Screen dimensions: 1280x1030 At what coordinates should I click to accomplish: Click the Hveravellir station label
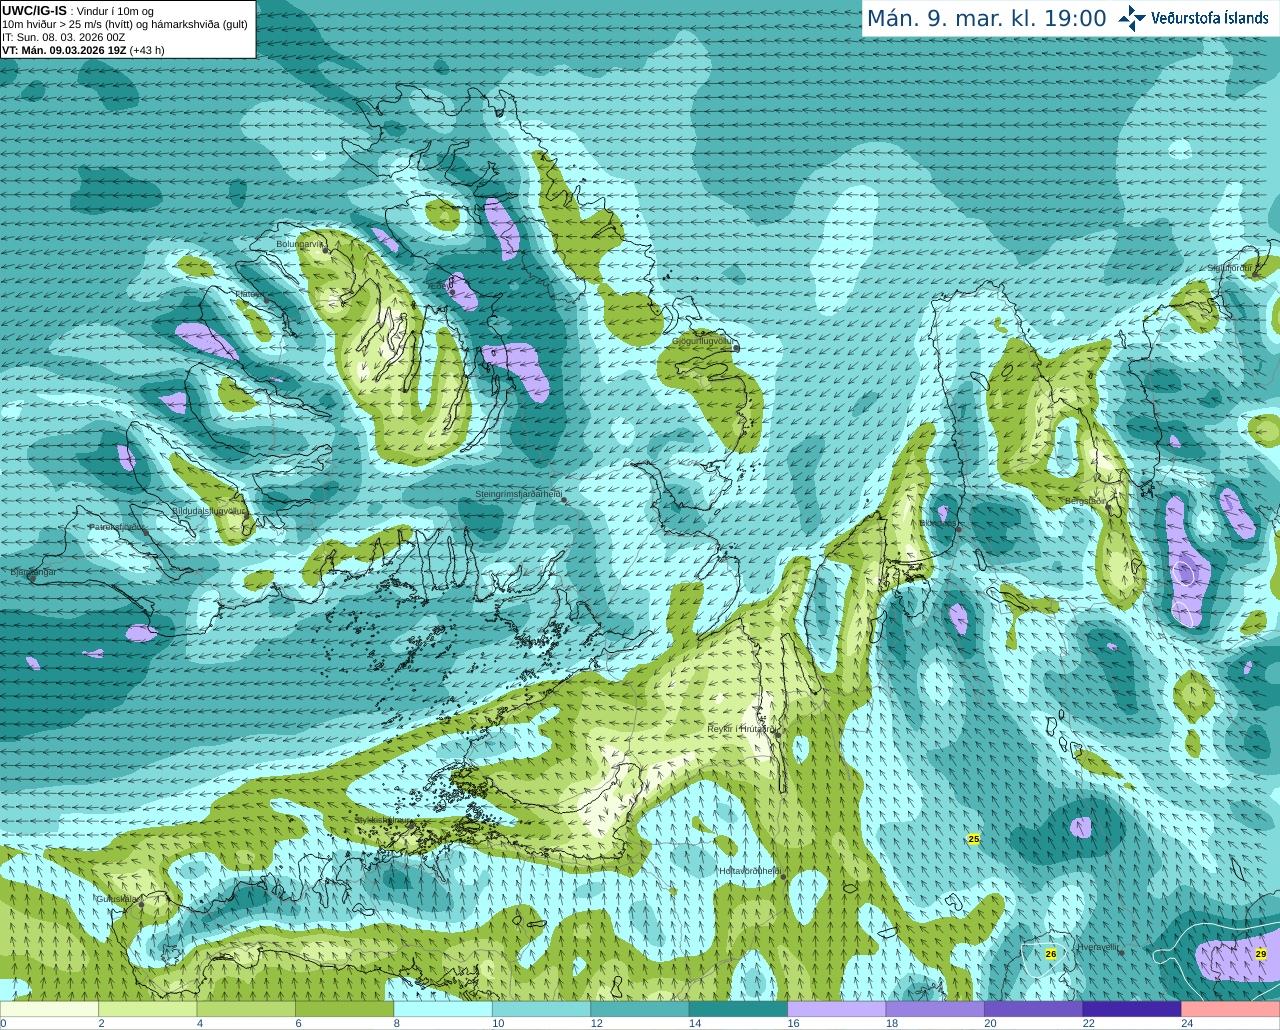point(1098,946)
